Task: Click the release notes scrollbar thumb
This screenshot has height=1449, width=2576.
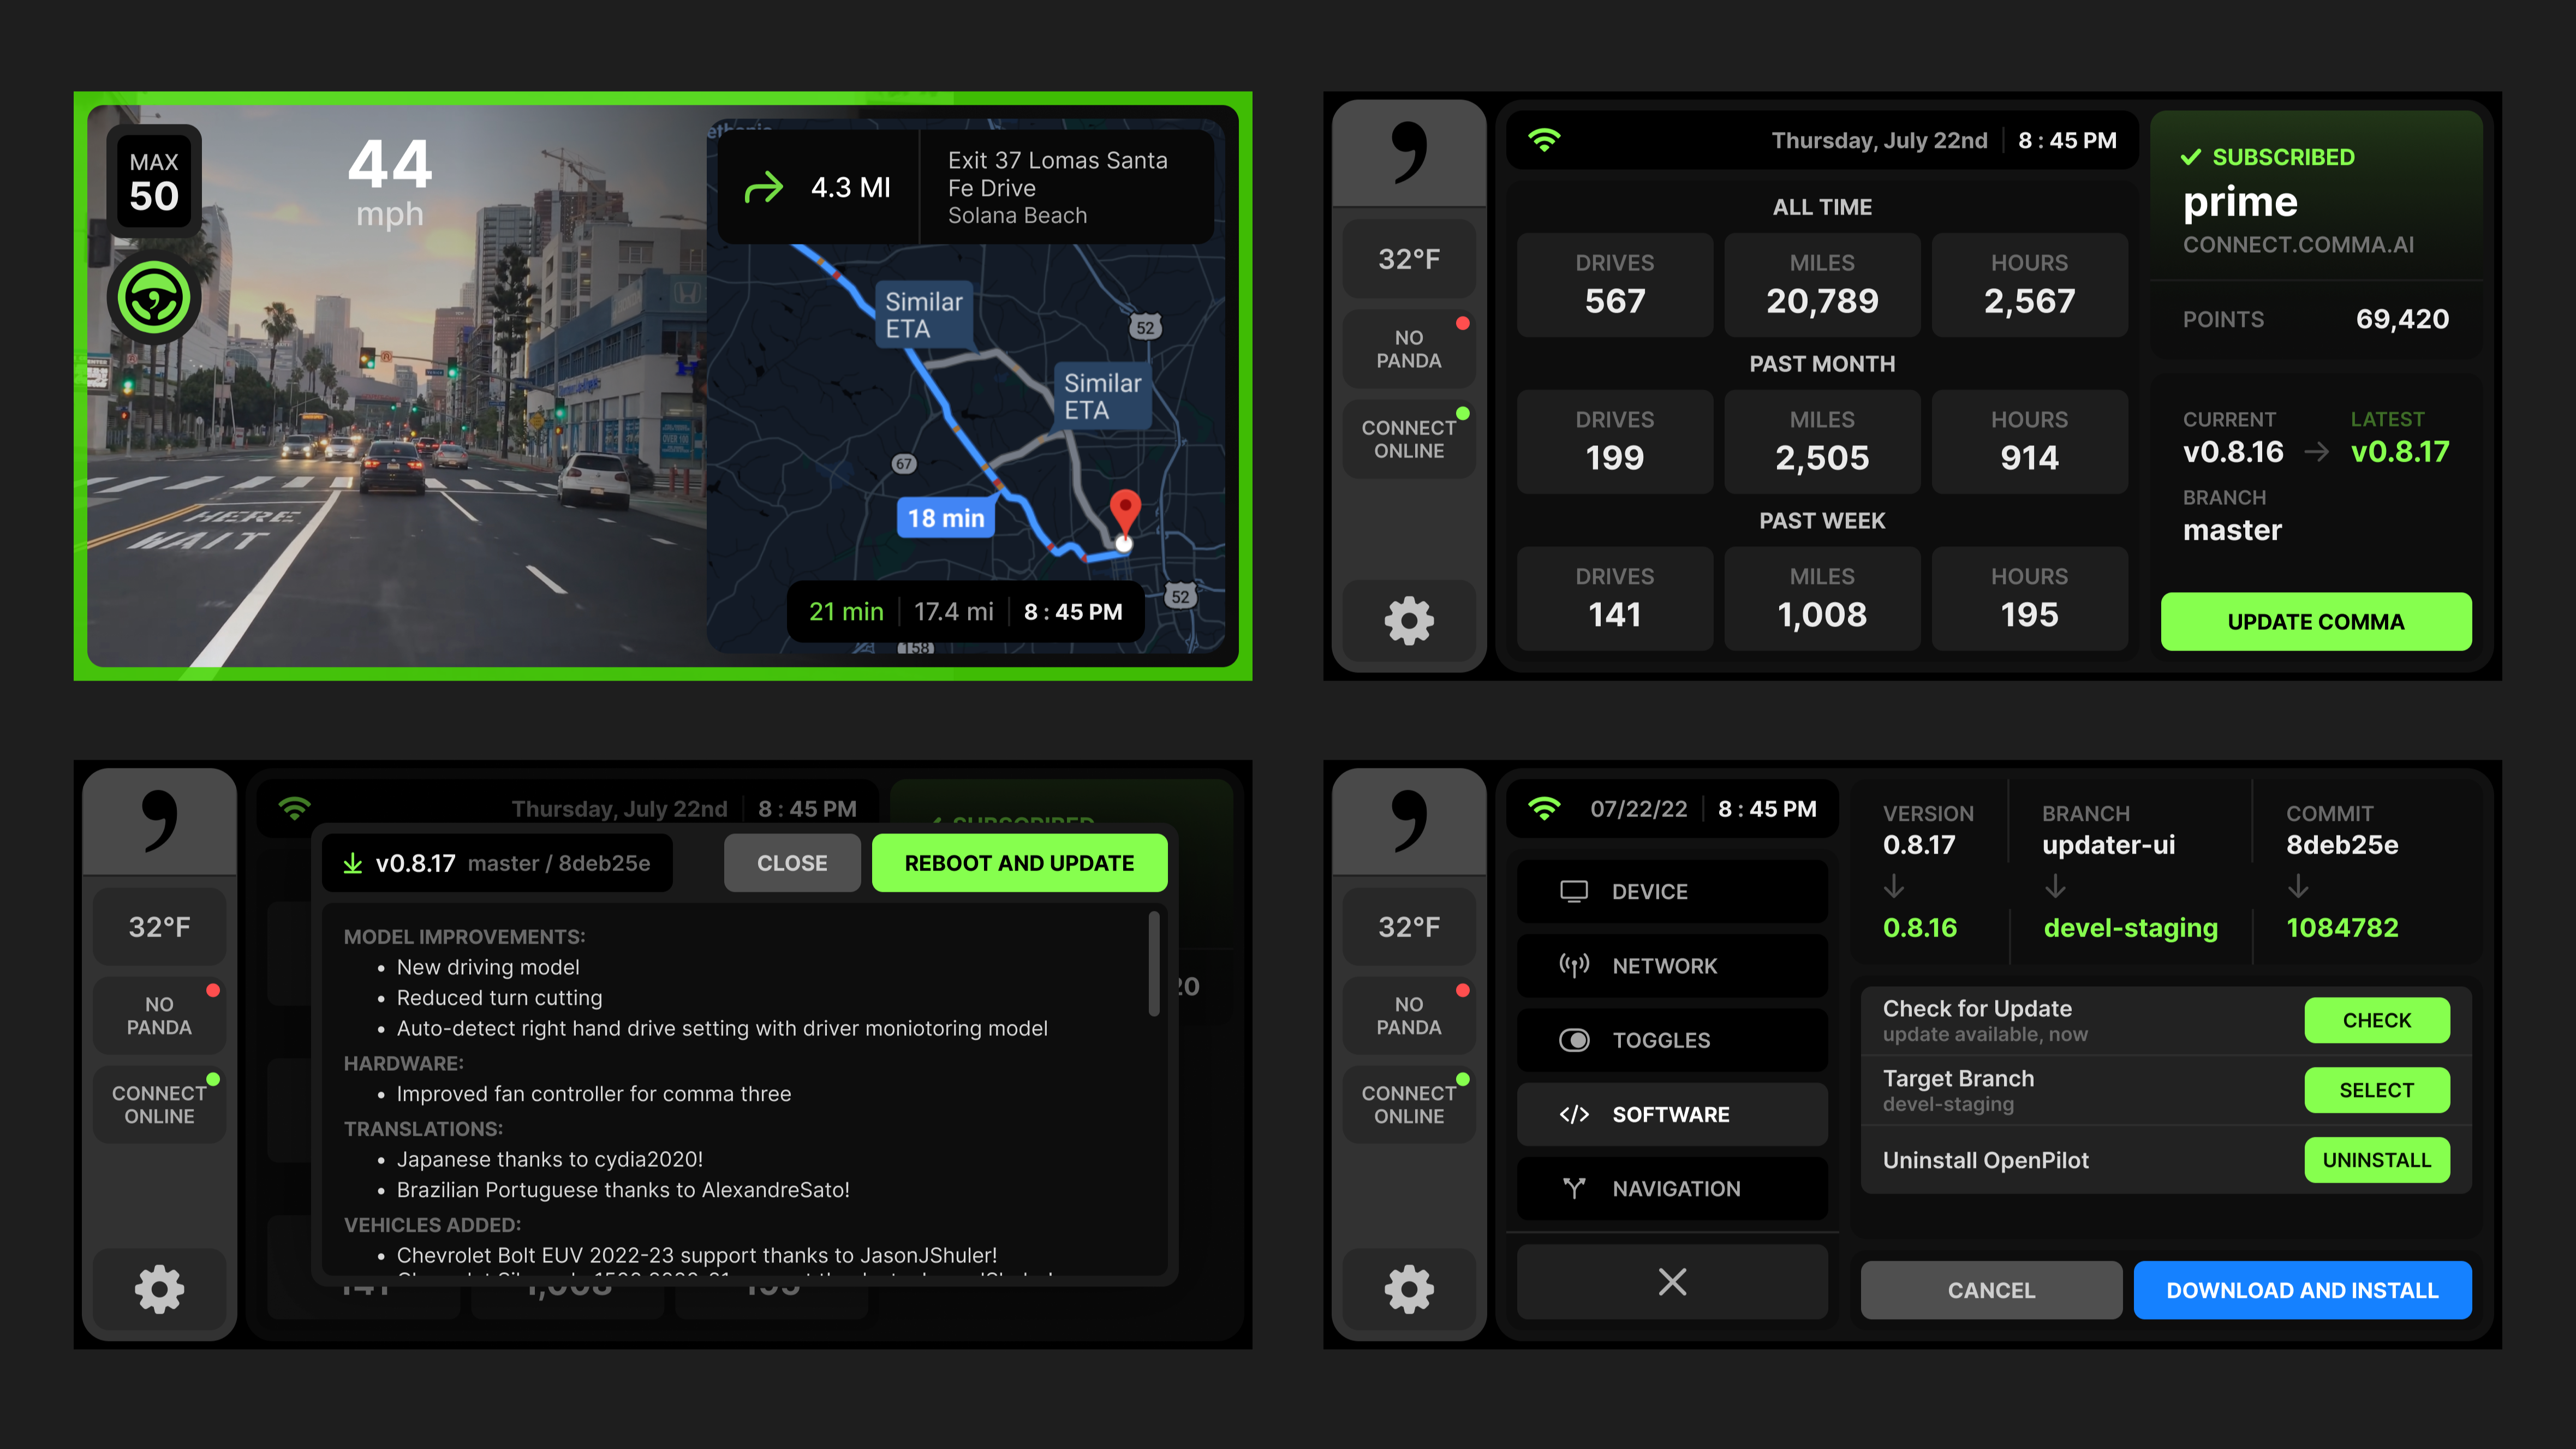Action: point(1153,963)
